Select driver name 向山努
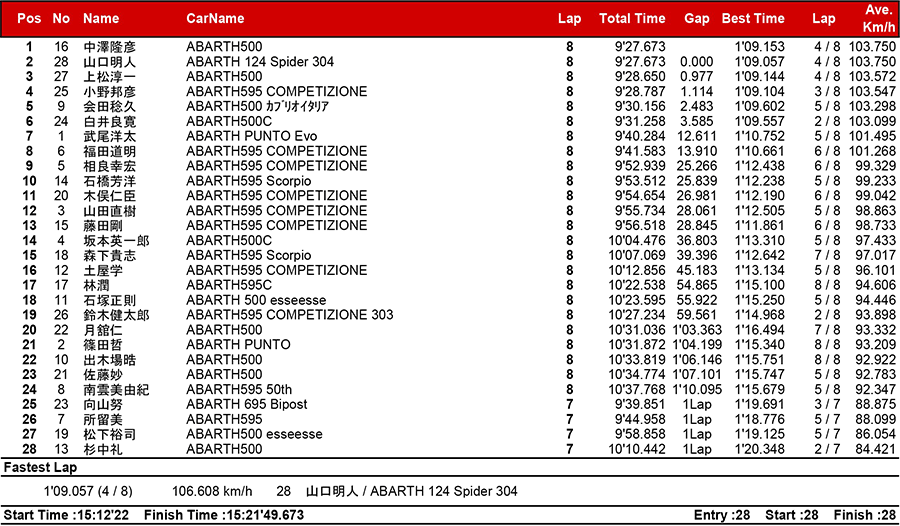900x526 pixels. (x=103, y=405)
